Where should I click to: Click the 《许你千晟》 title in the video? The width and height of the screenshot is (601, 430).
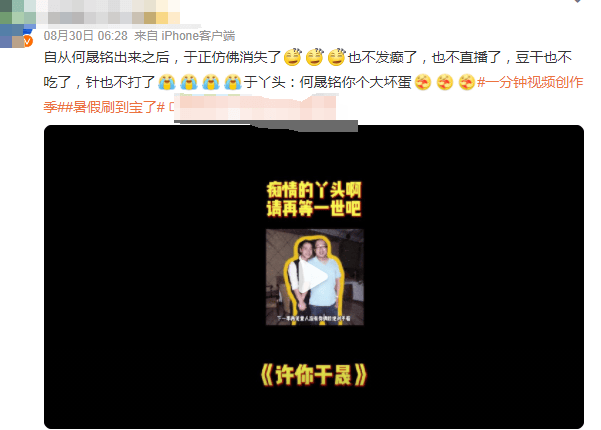pyautogui.click(x=314, y=375)
